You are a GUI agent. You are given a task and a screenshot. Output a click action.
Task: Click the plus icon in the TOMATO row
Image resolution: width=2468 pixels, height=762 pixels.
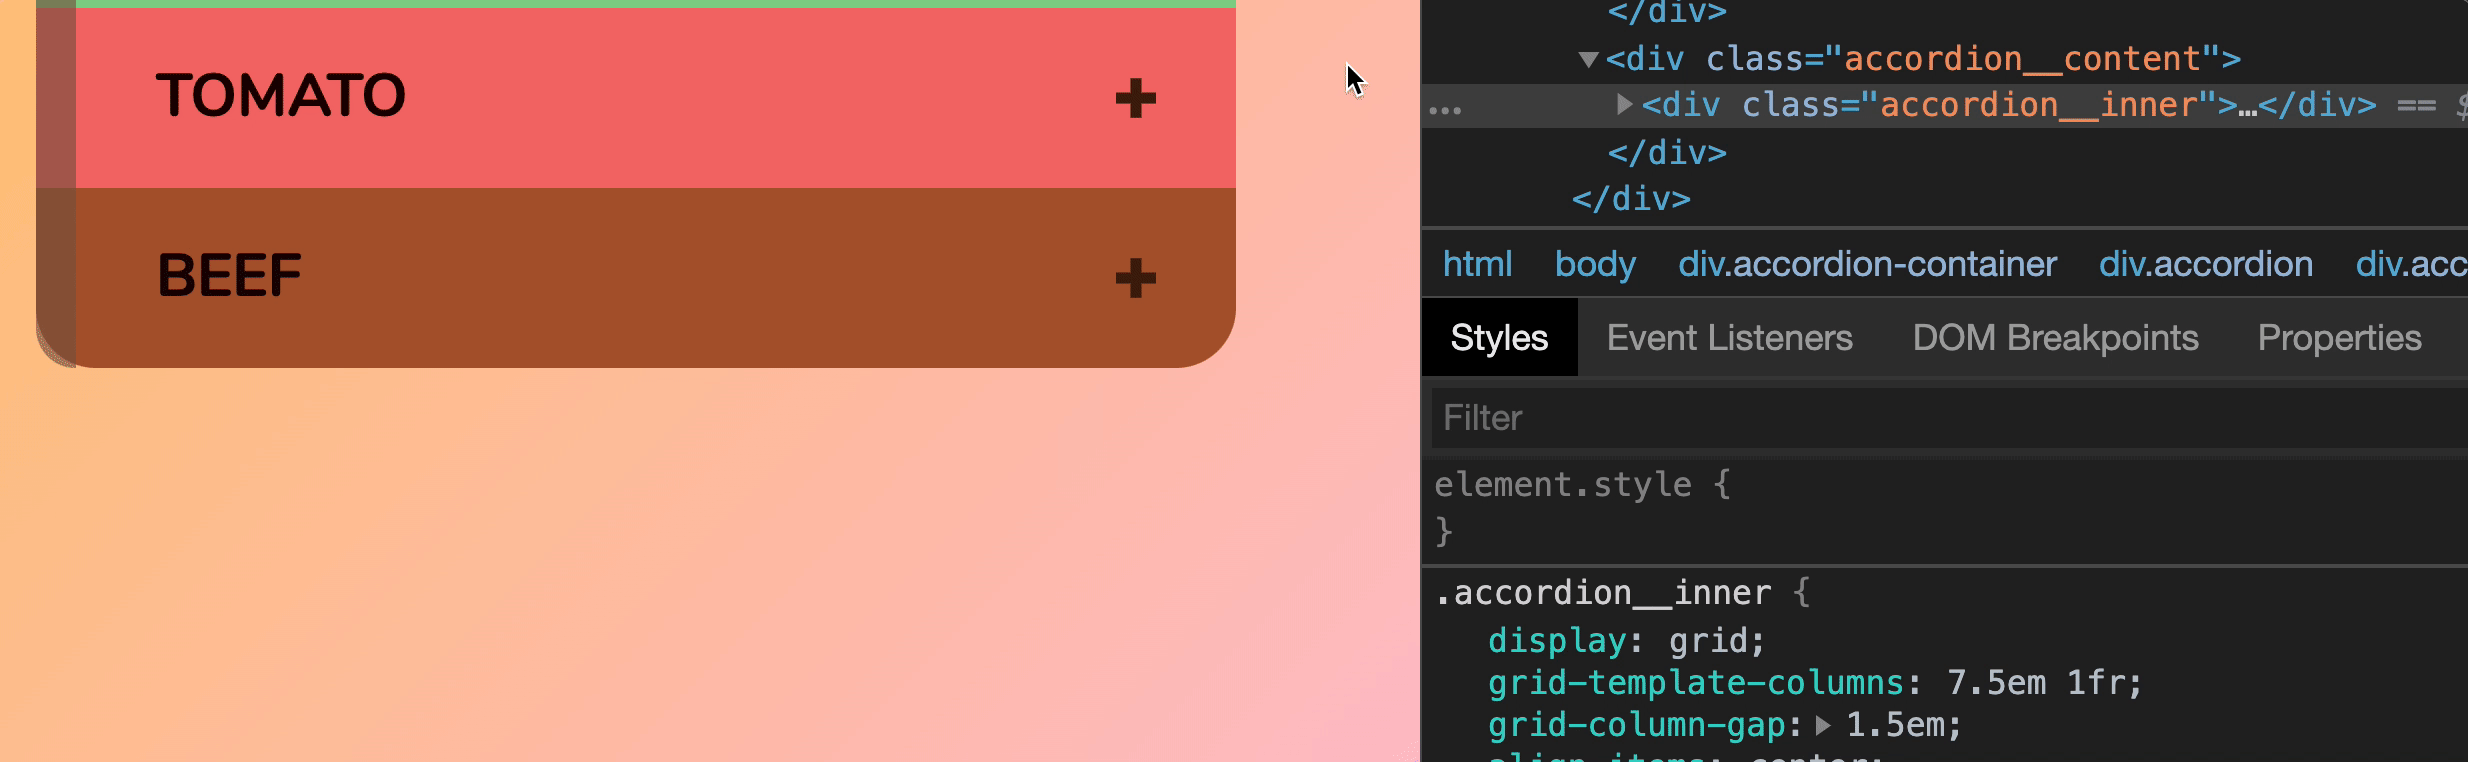pyautogui.click(x=1135, y=98)
